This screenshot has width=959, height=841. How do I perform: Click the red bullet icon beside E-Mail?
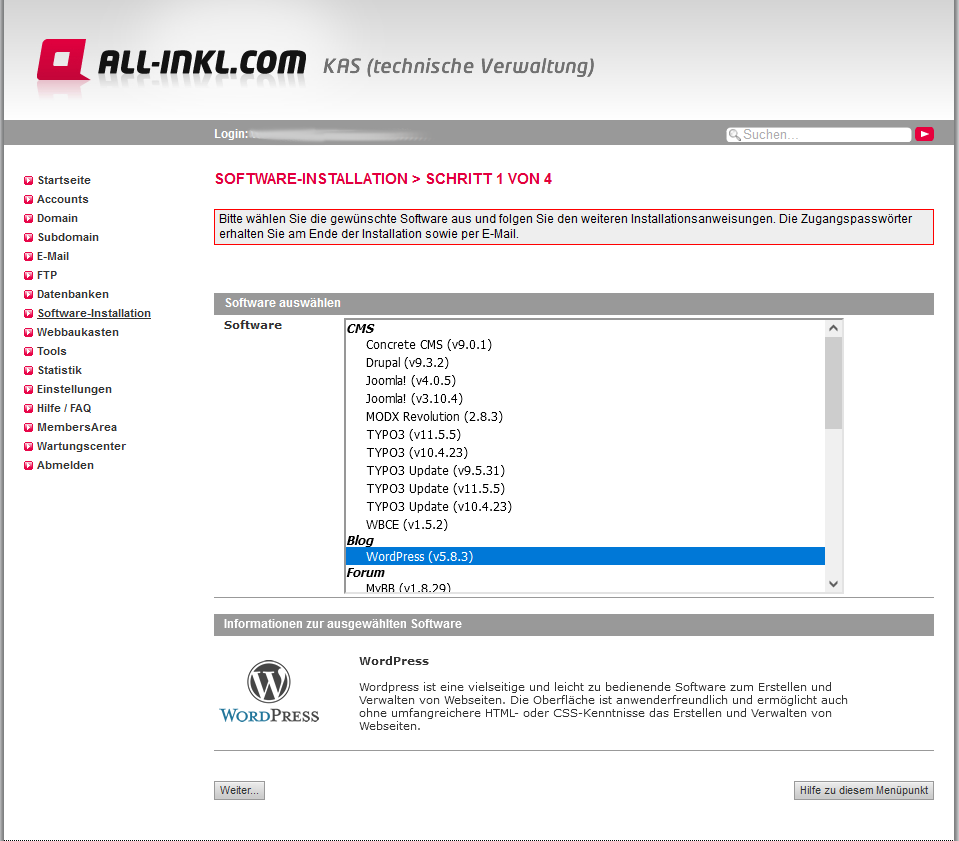click(28, 256)
